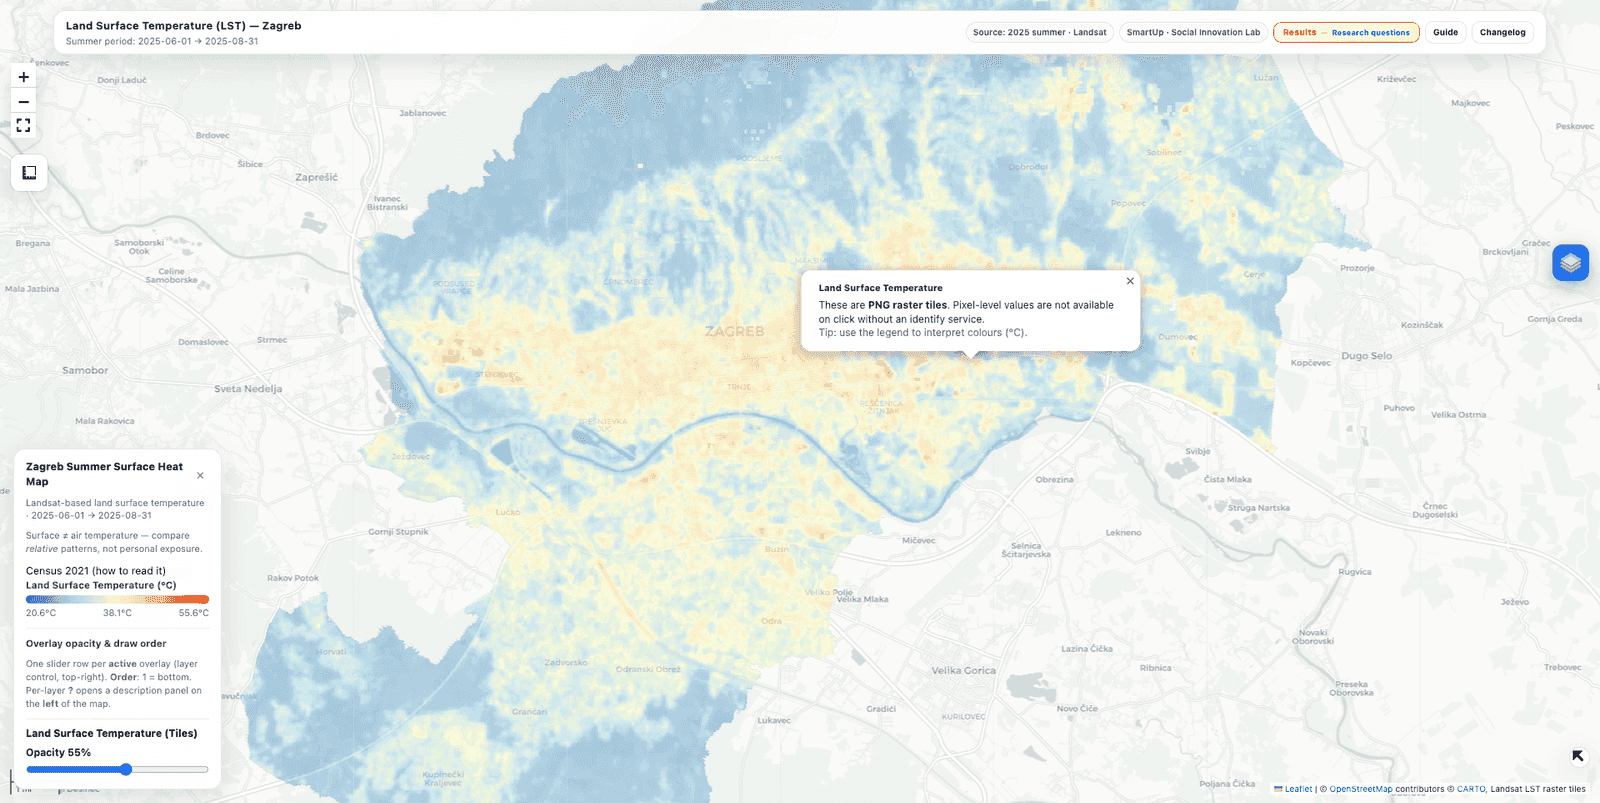The width and height of the screenshot is (1600, 803).
Task: Click the Dugo Selo map label
Action: tap(1366, 356)
